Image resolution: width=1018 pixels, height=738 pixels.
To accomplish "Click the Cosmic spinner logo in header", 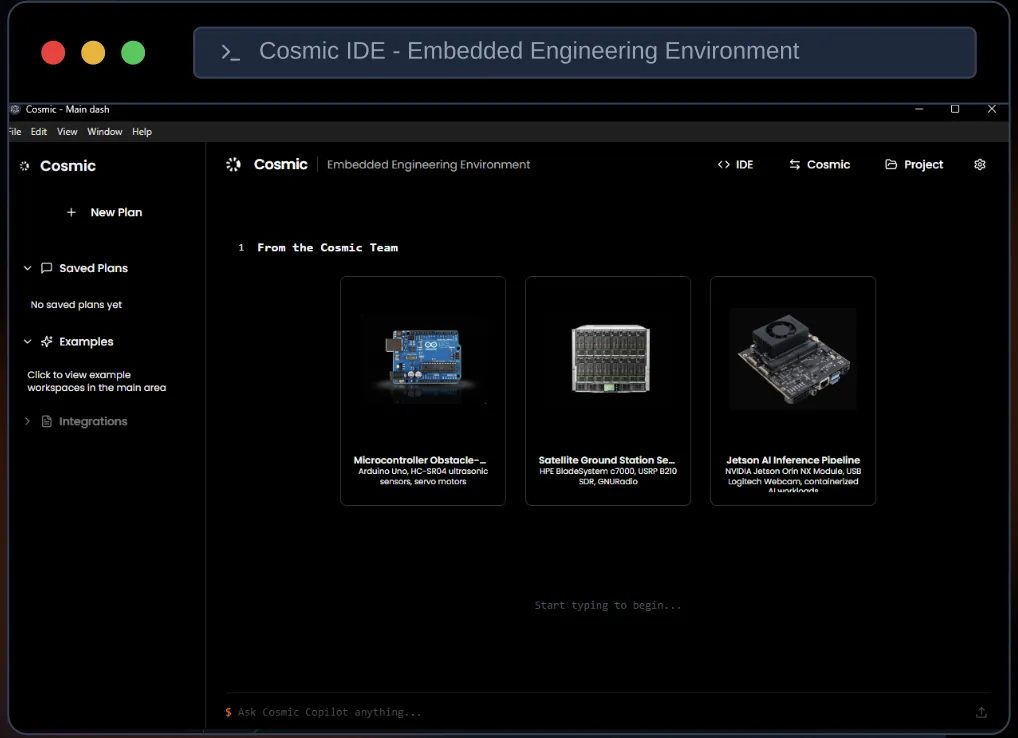I will point(234,165).
